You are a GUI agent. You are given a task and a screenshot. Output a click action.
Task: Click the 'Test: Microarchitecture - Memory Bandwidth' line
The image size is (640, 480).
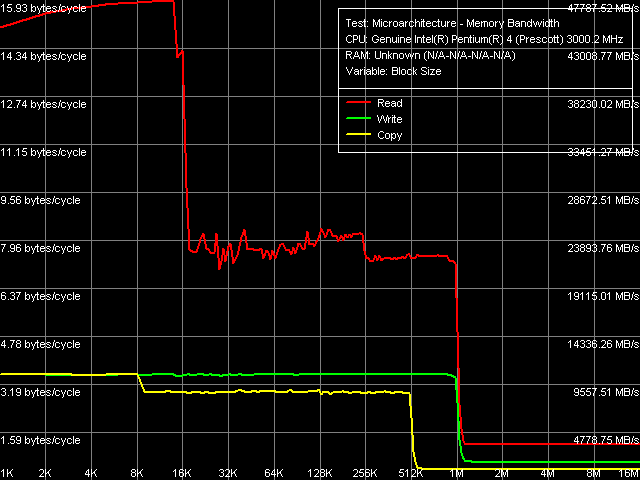coord(452,23)
